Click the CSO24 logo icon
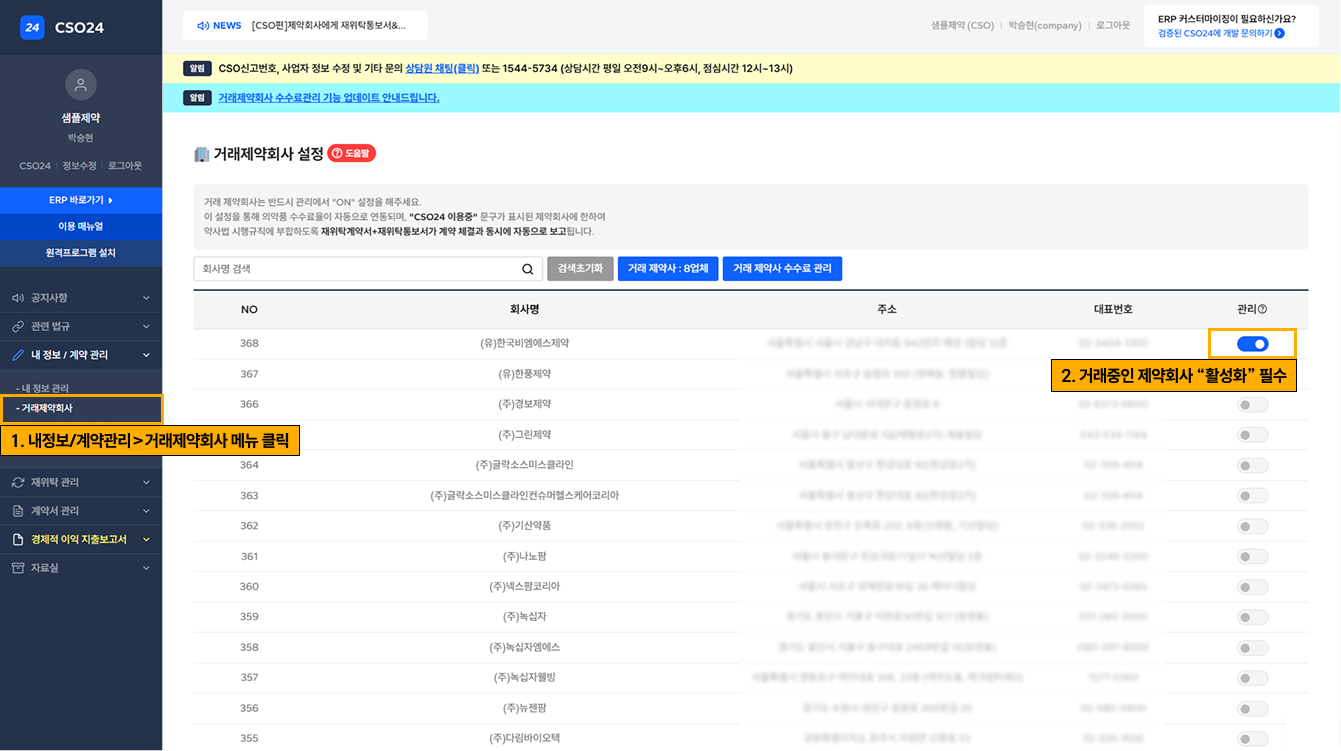 click(x=32, y=27)
